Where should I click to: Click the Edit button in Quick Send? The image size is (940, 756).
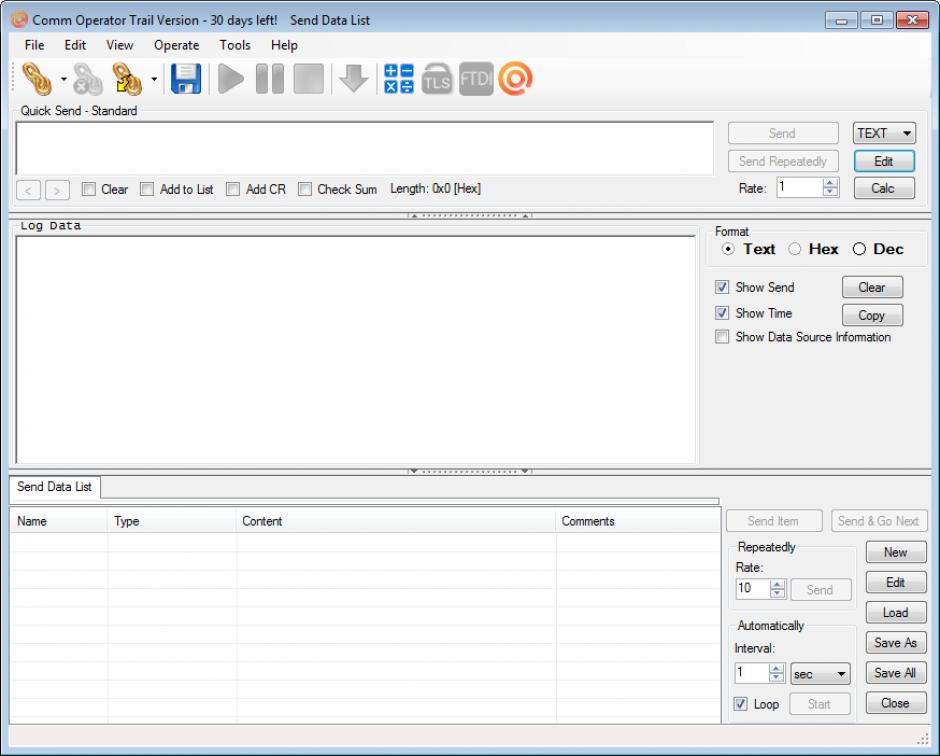point(884,161)
